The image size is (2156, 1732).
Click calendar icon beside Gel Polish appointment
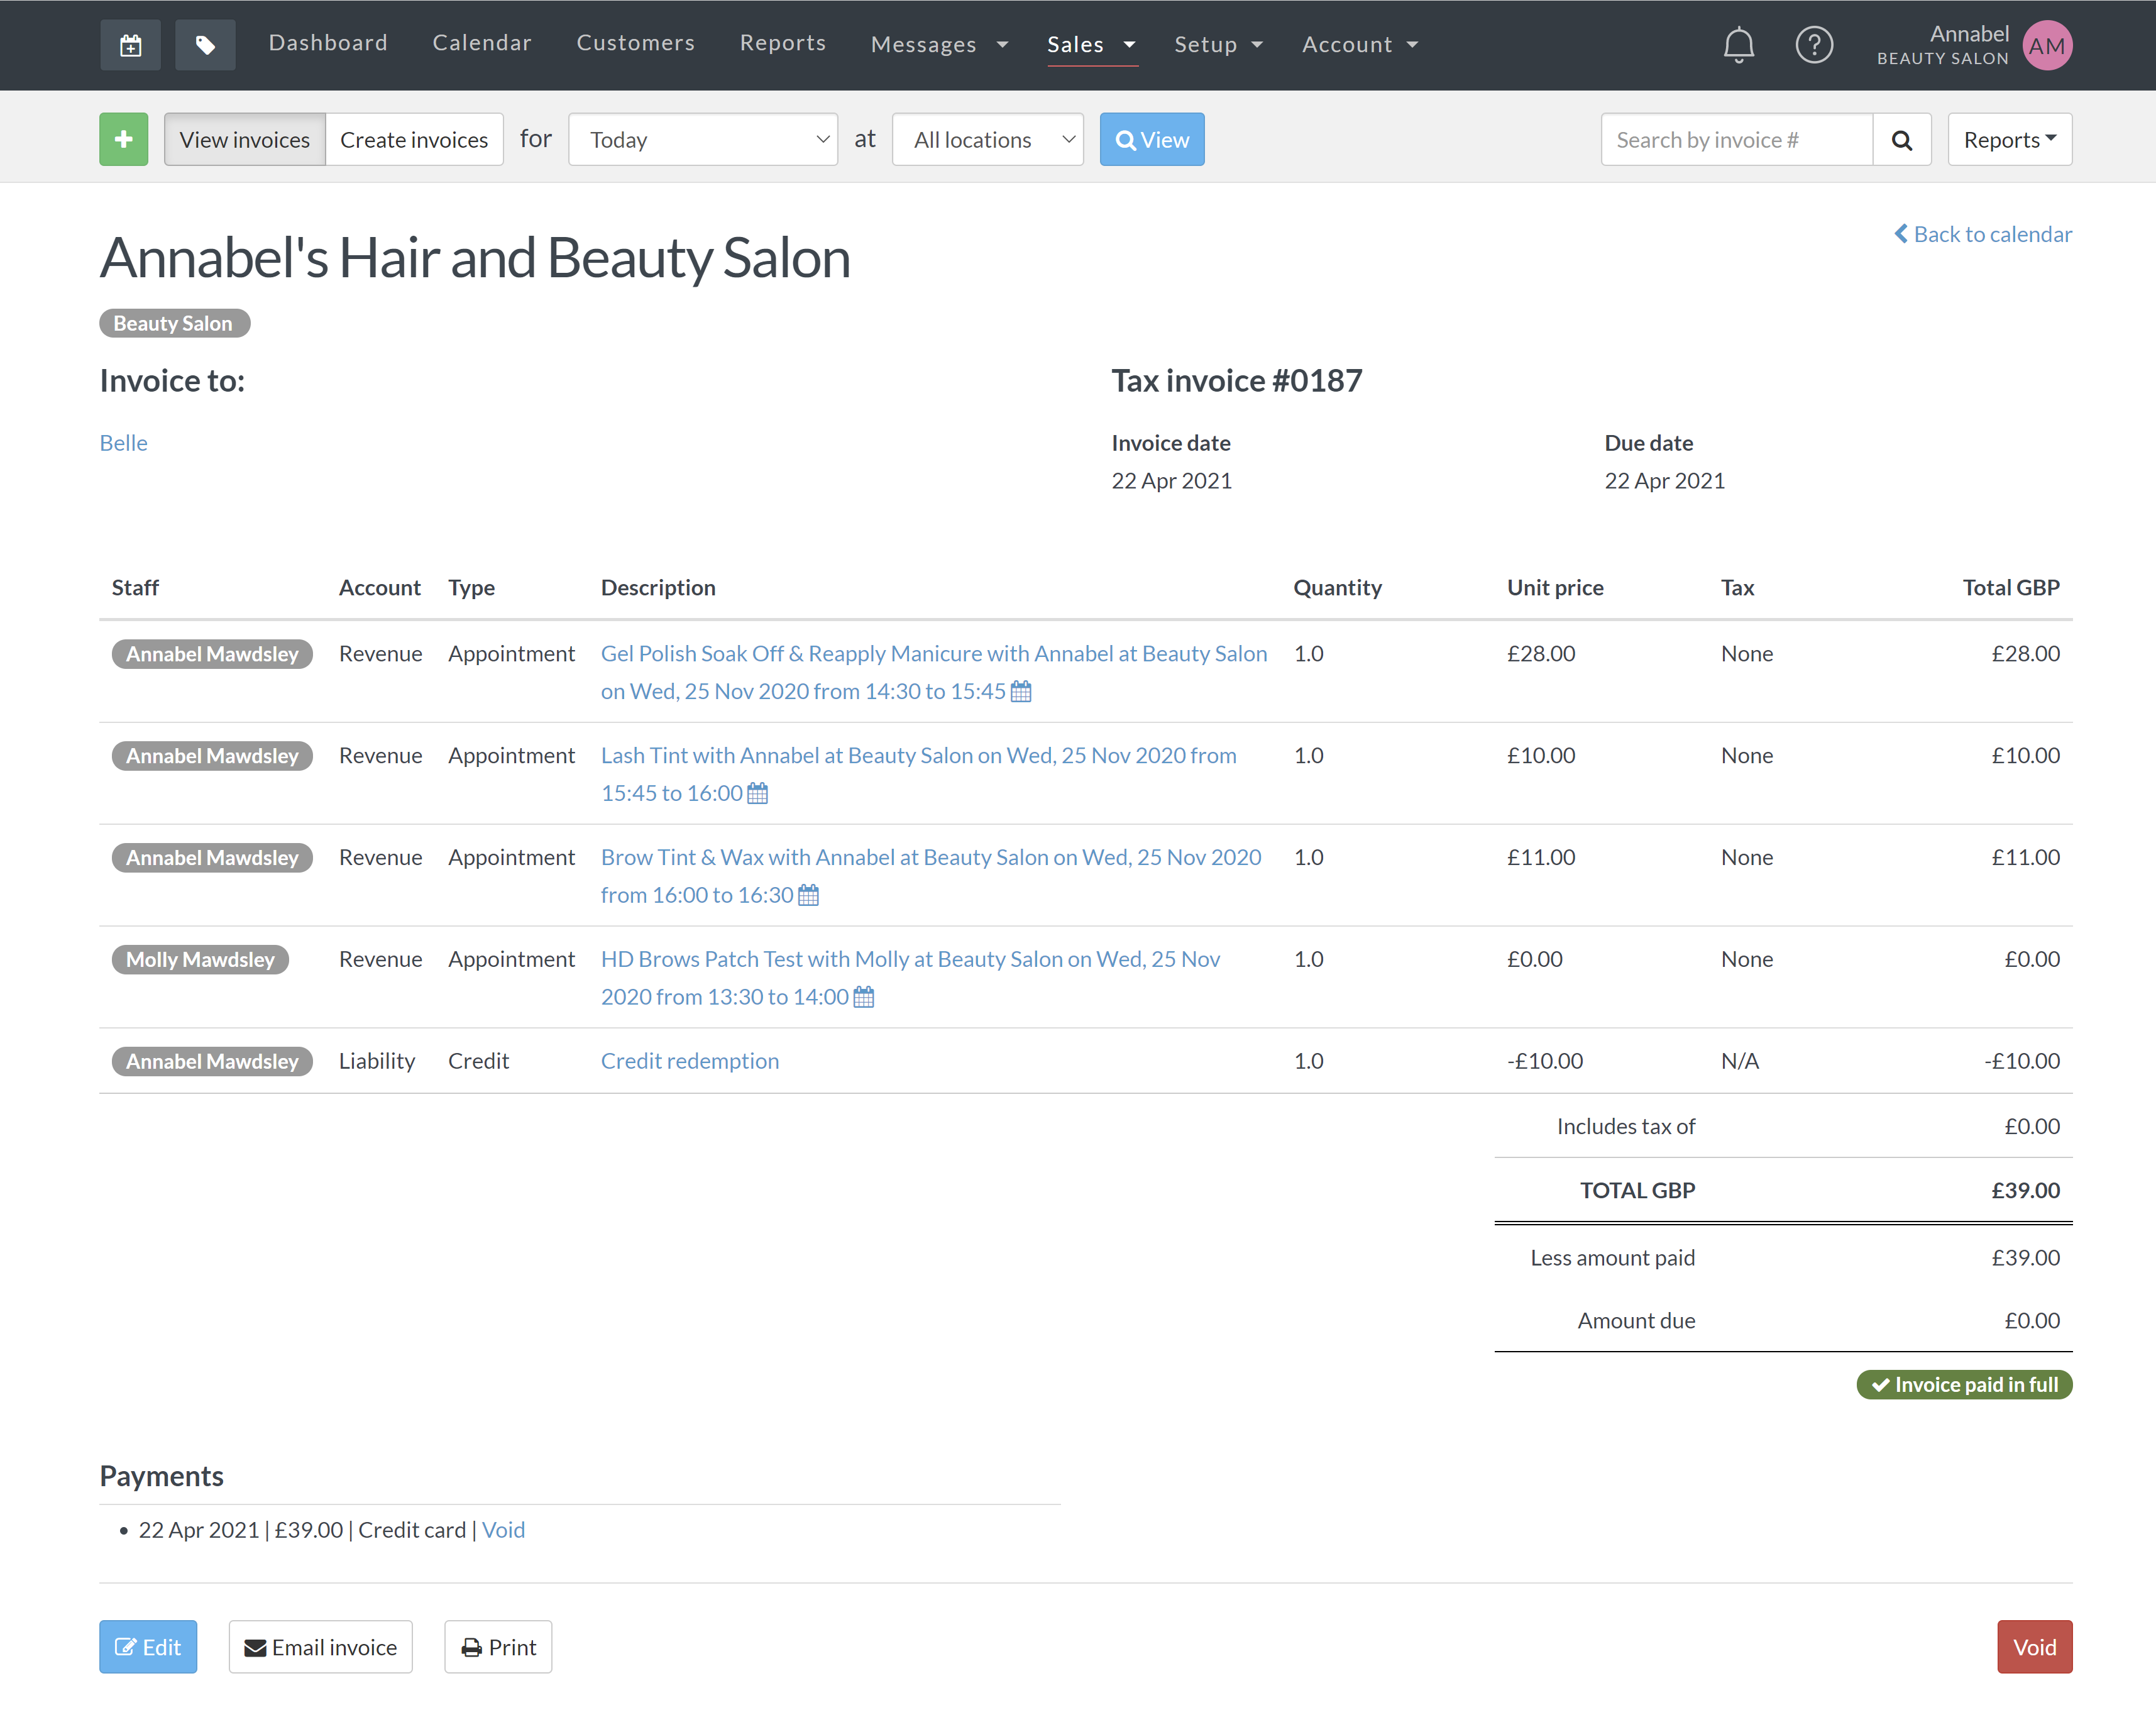pos(1020,692)
